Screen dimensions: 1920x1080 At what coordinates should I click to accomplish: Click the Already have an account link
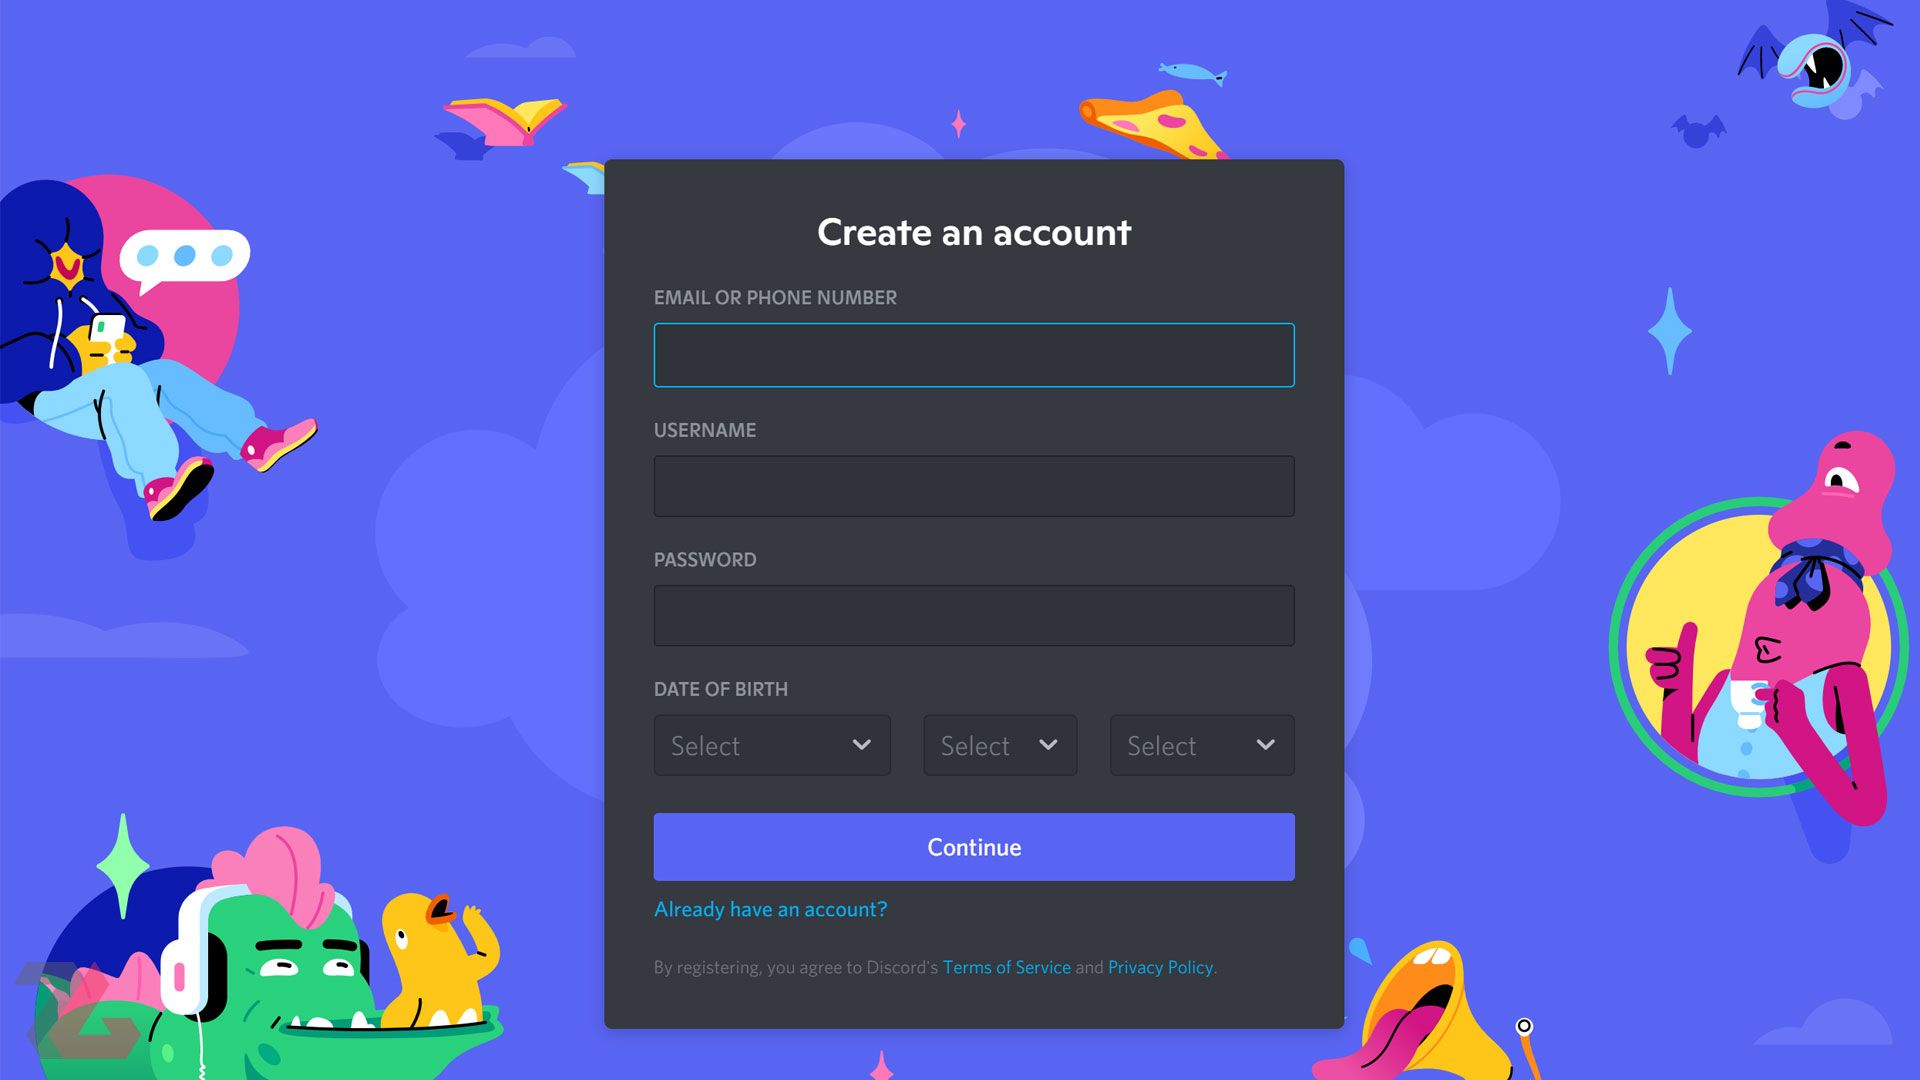[771, 909]
